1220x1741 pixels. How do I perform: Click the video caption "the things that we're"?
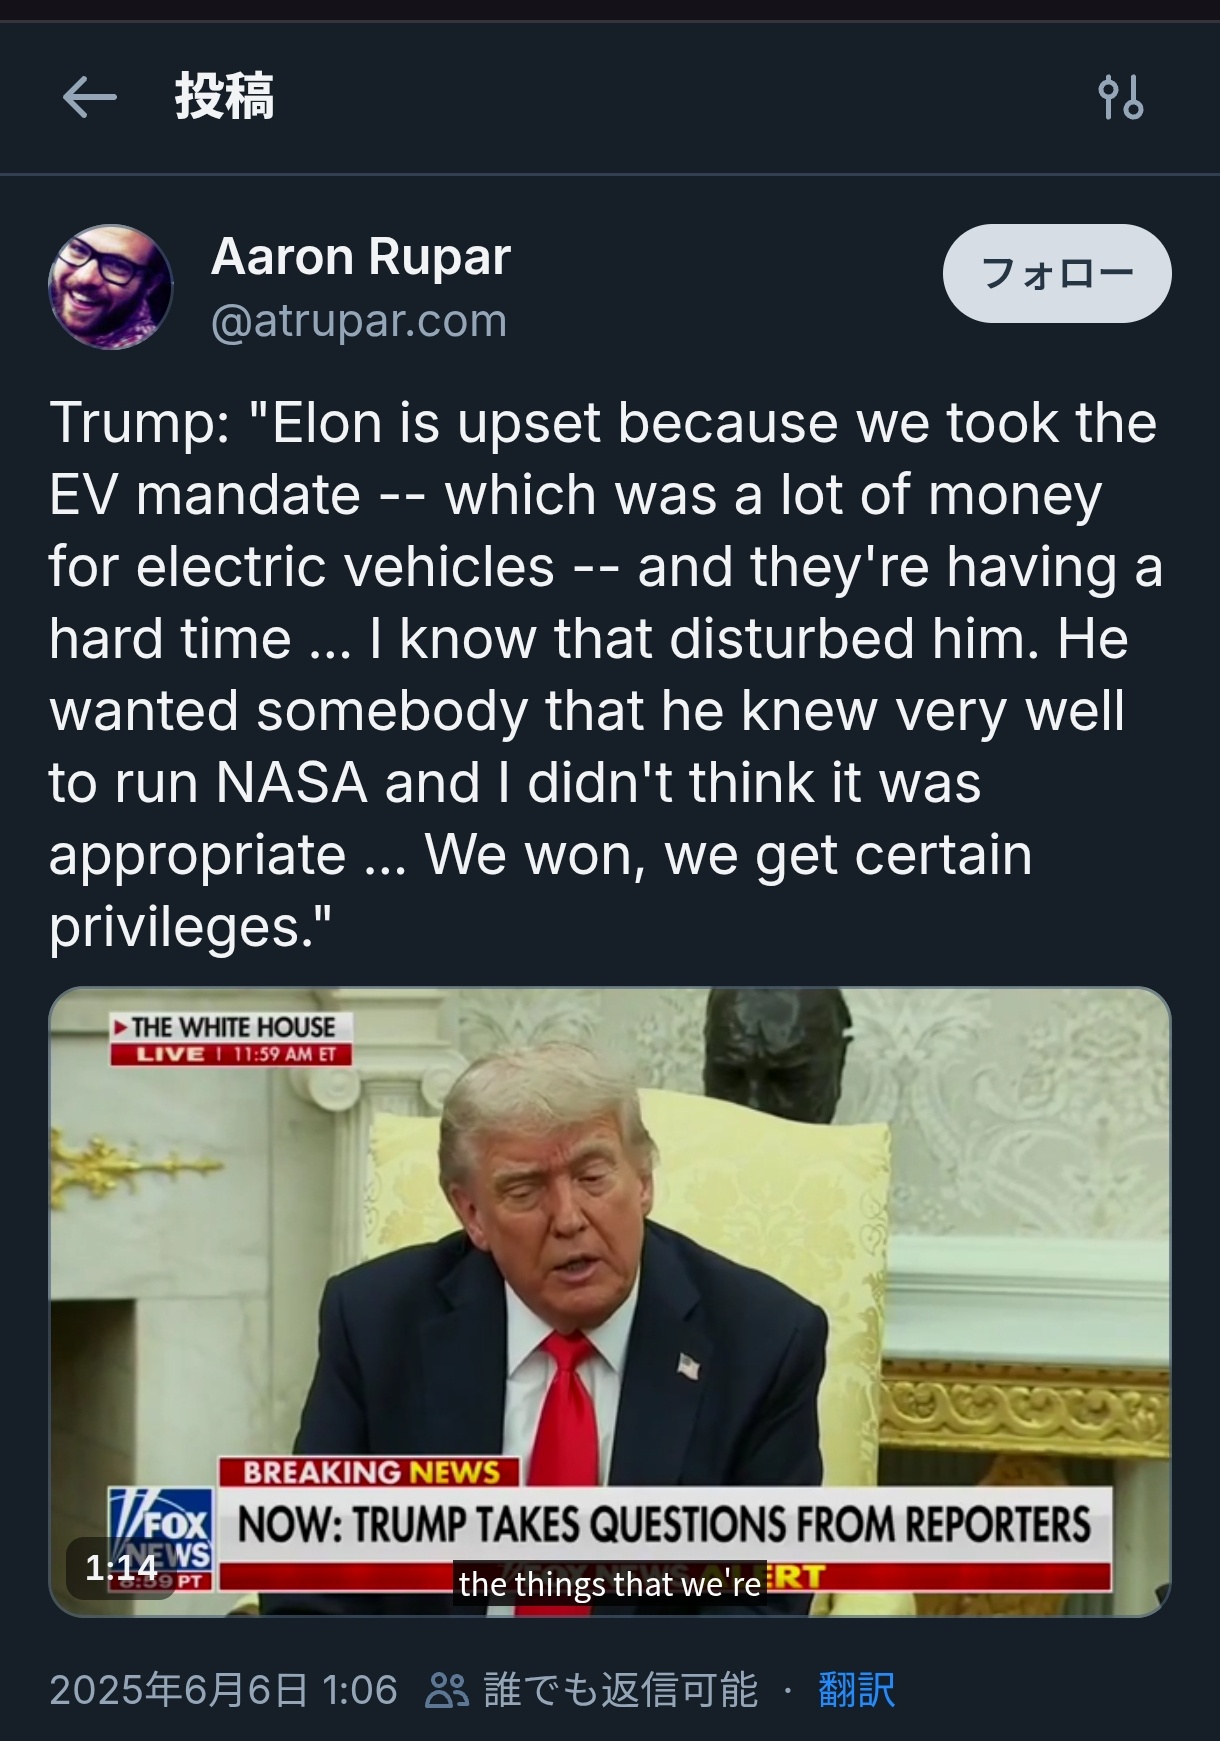click(609, 1584)
